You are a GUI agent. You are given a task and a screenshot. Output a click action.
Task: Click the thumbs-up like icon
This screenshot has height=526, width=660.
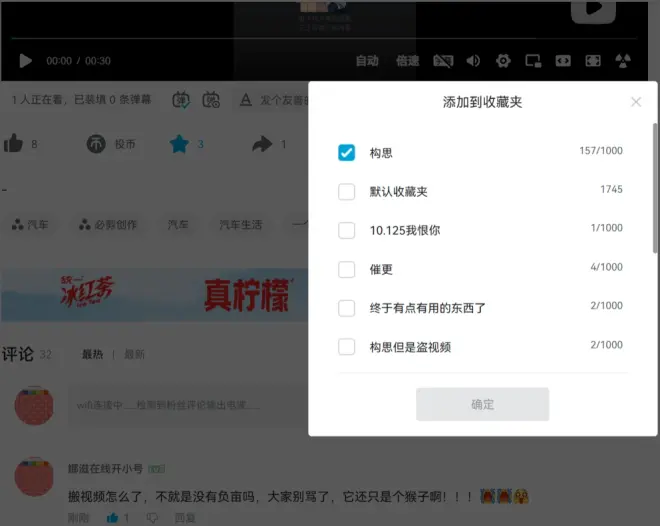14,144
